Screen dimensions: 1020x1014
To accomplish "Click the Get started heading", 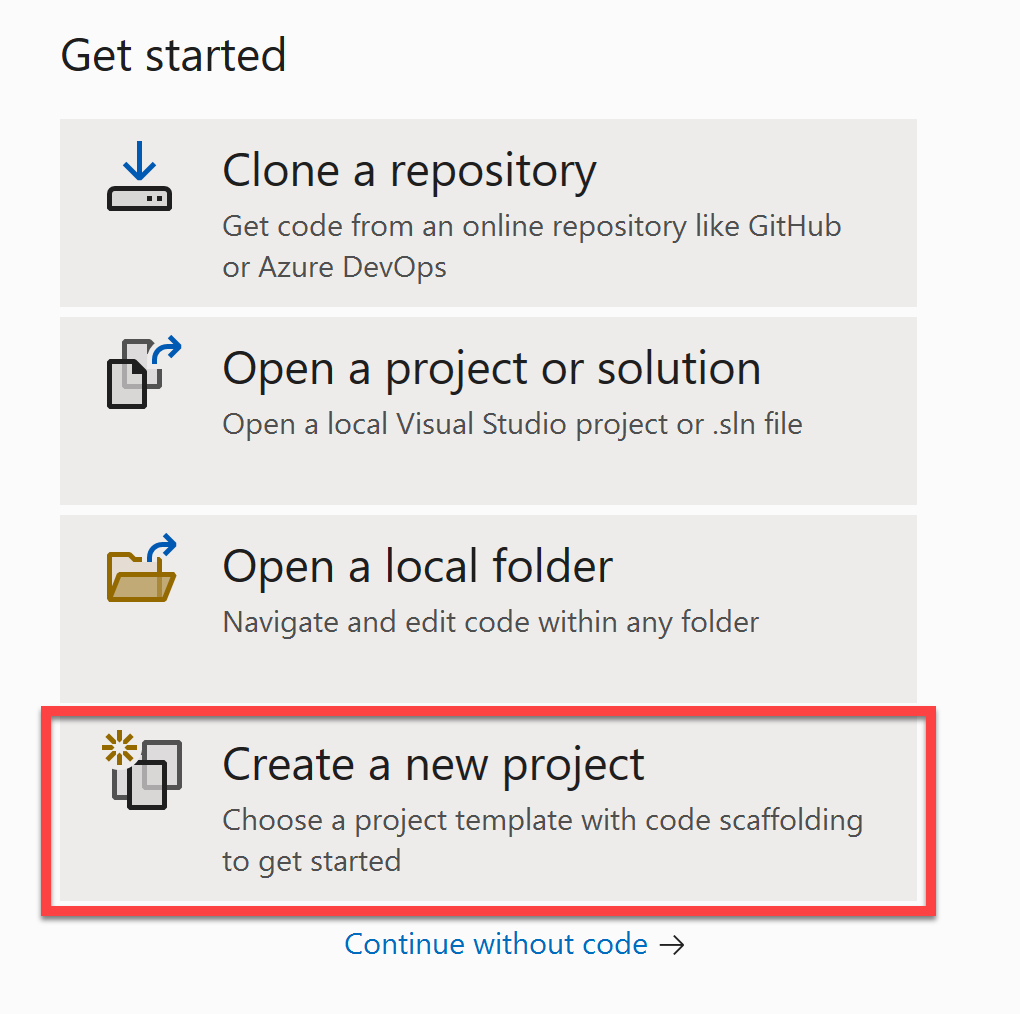I will tap(172, 55).
